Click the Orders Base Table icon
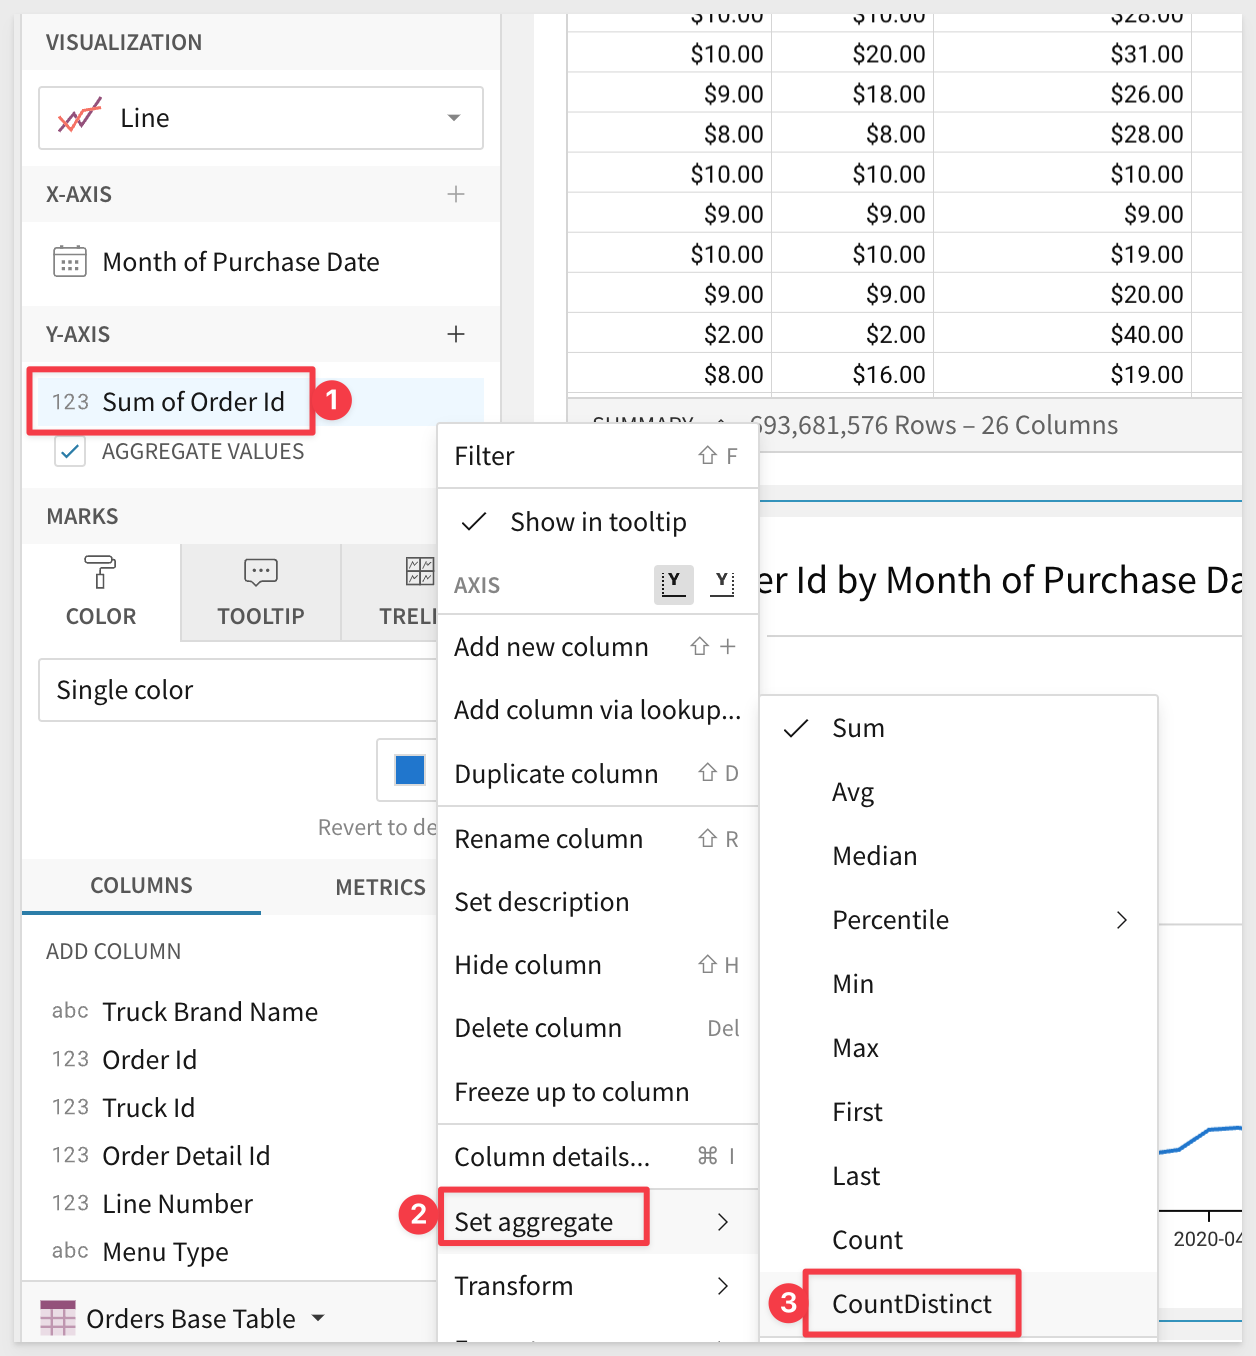1256x1356 pixels. pos(58,1318)
